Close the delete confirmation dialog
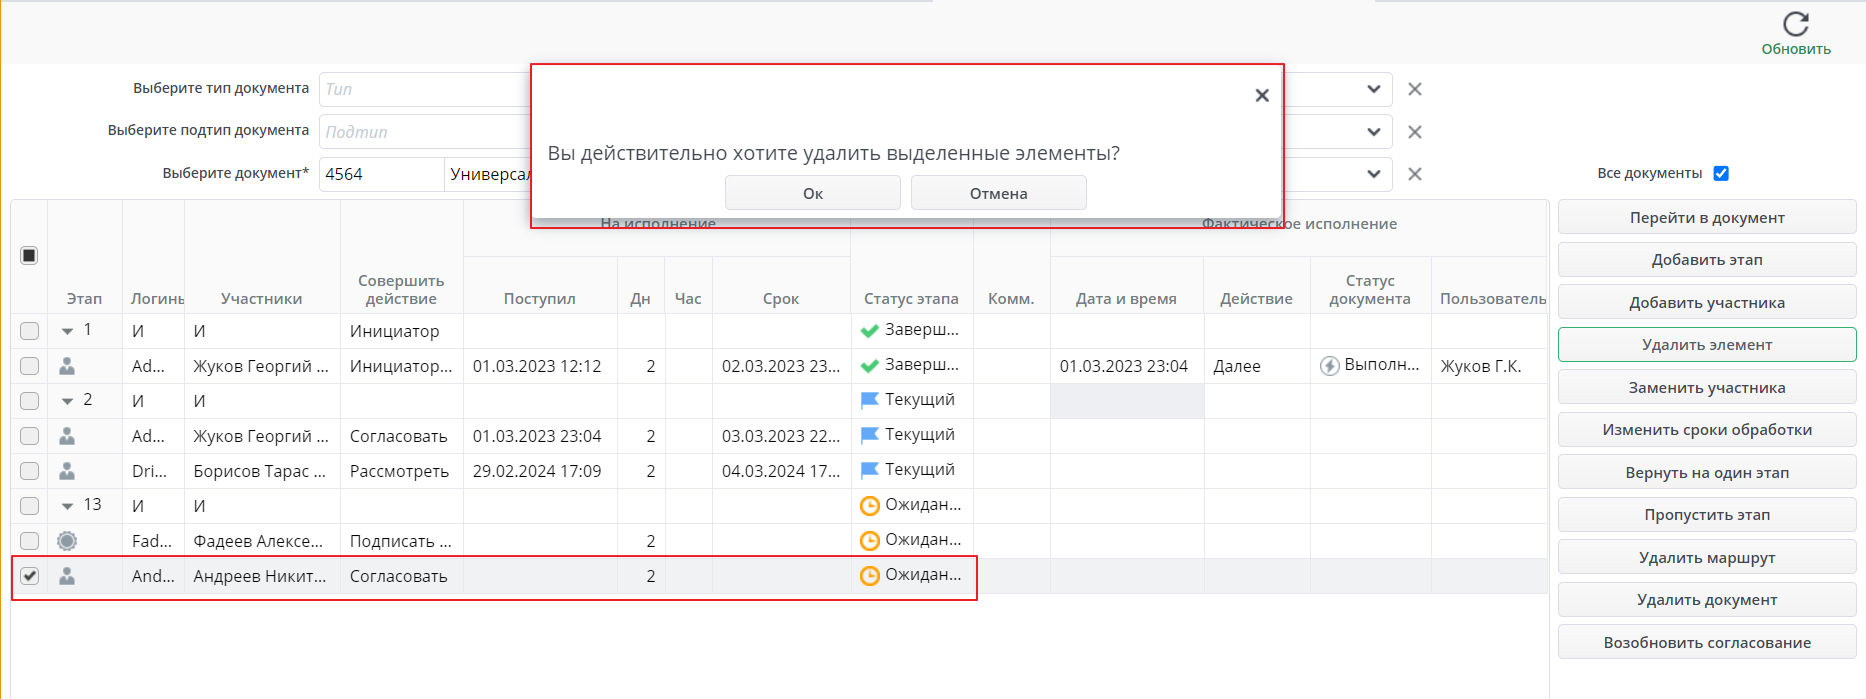Screen dimensions: 1866x699 [1262, 95]
